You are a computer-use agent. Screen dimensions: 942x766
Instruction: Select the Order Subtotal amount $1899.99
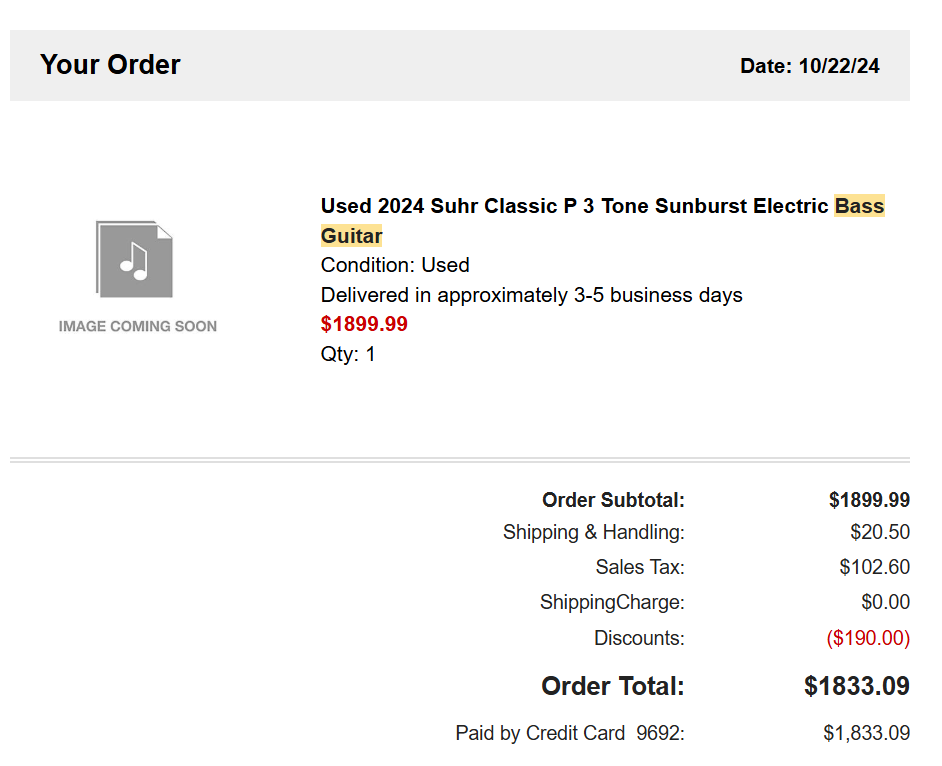(869, 500)
